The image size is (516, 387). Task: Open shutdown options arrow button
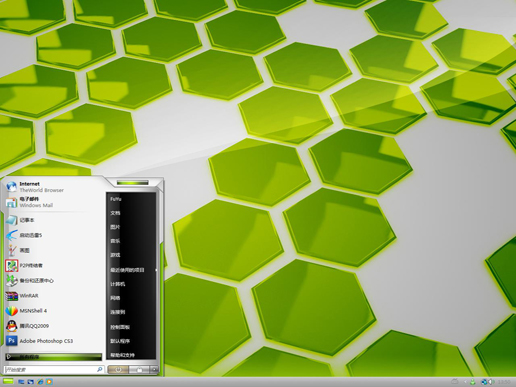154,369
